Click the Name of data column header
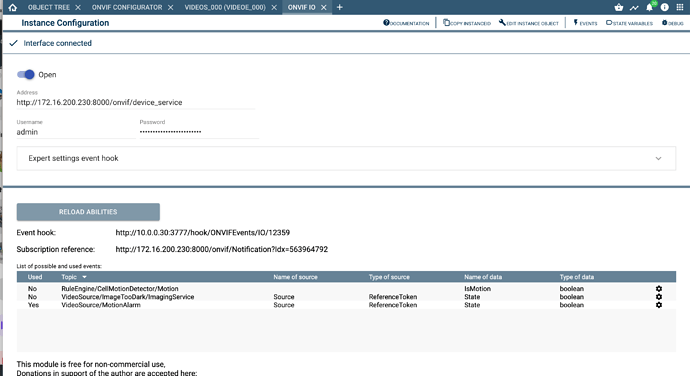 click(483, 277)
